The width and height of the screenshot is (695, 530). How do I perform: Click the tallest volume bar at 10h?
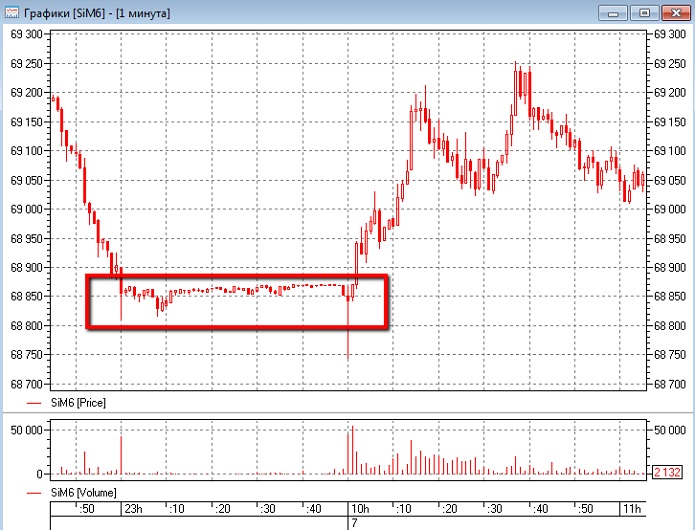(x=353, y=450)
